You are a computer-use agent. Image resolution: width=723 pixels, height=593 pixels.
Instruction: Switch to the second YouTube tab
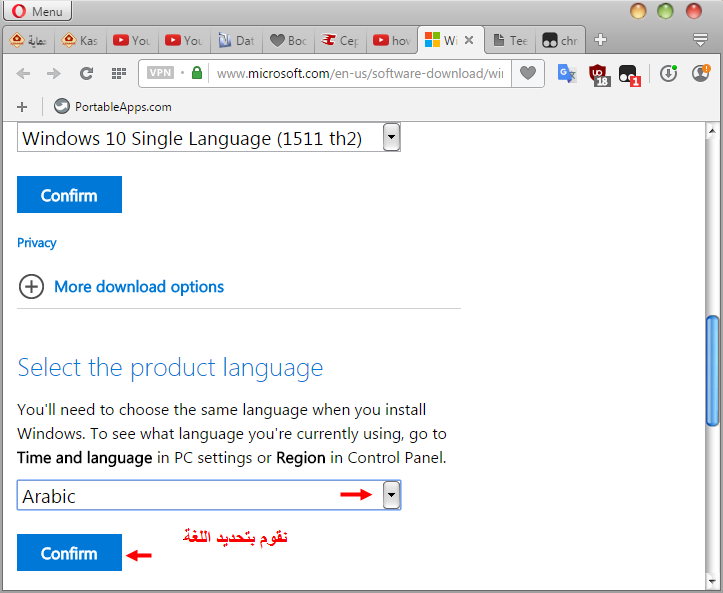coord(184,41)
